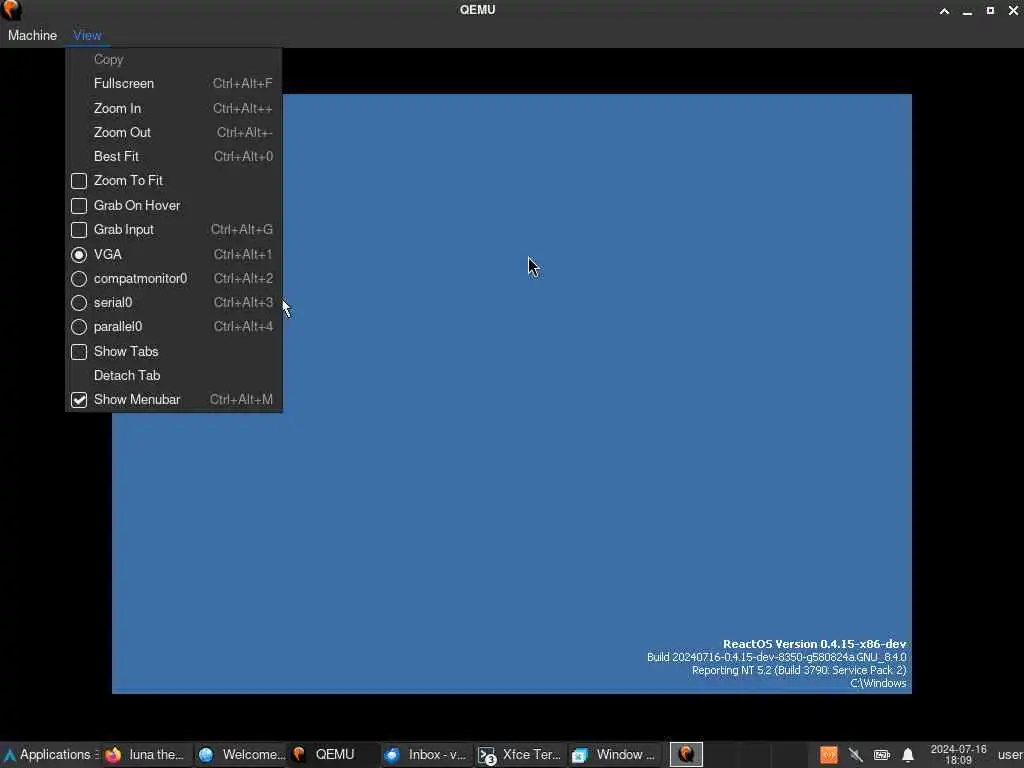Enable Grab On Hover checkbox
This screenshot has height=768, width=1024.
tap(79, 206)
